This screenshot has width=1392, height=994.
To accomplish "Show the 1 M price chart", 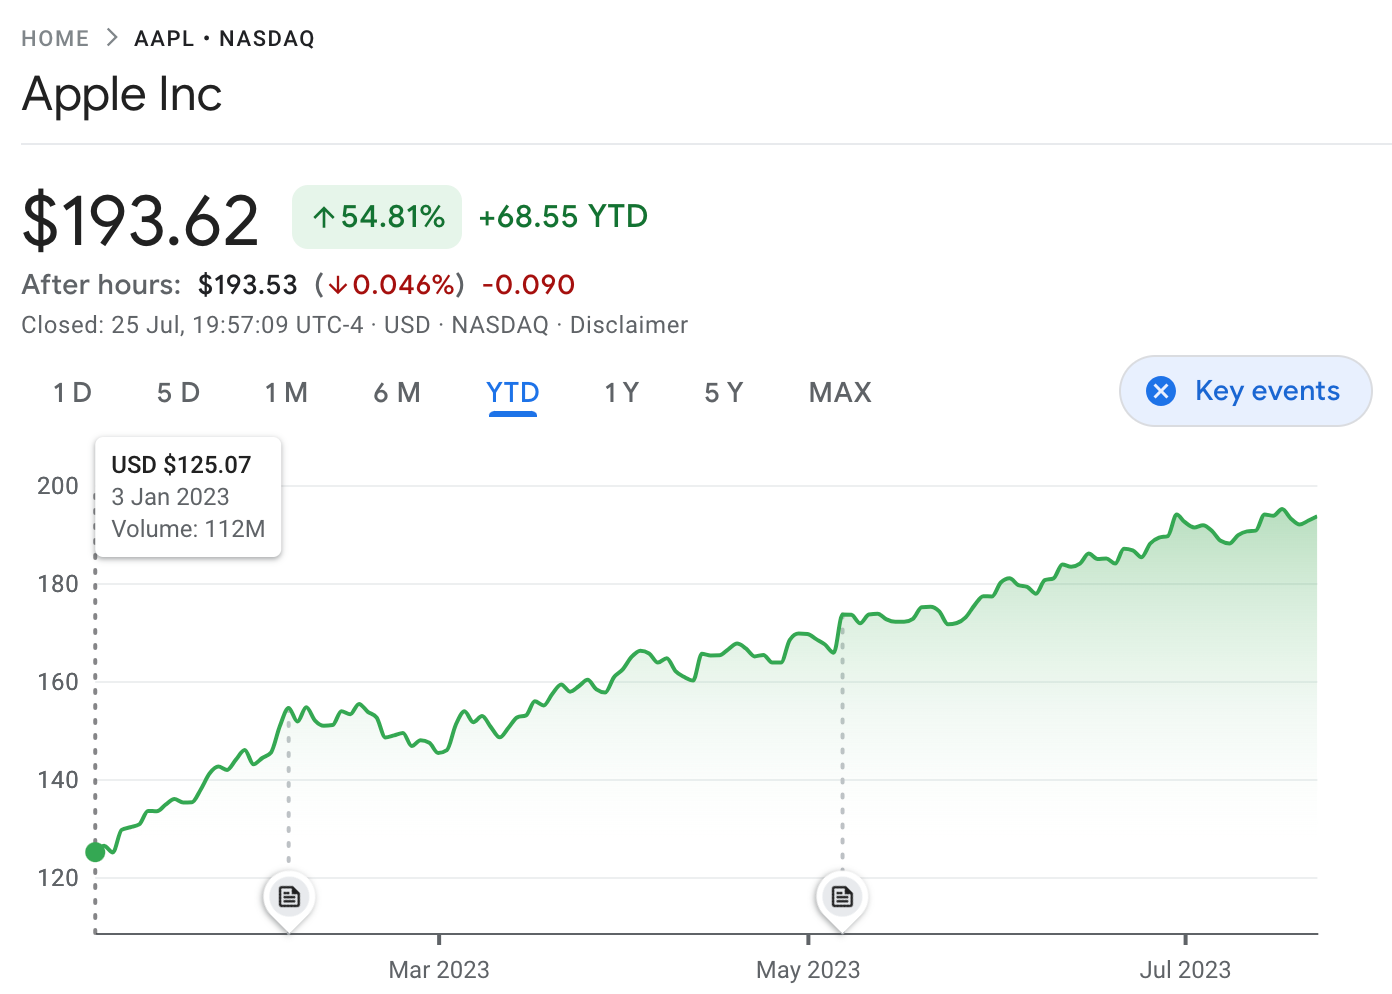I will point(286,393).
